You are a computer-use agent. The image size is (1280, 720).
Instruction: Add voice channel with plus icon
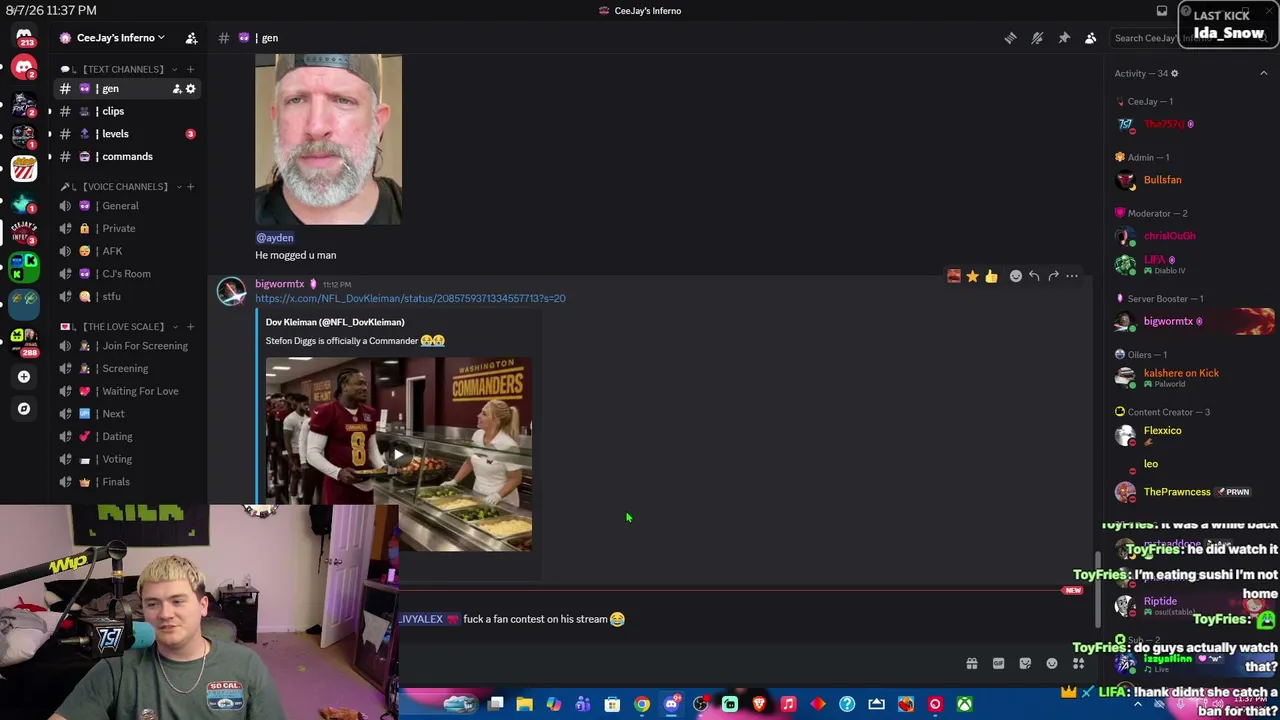coord(190,186)
